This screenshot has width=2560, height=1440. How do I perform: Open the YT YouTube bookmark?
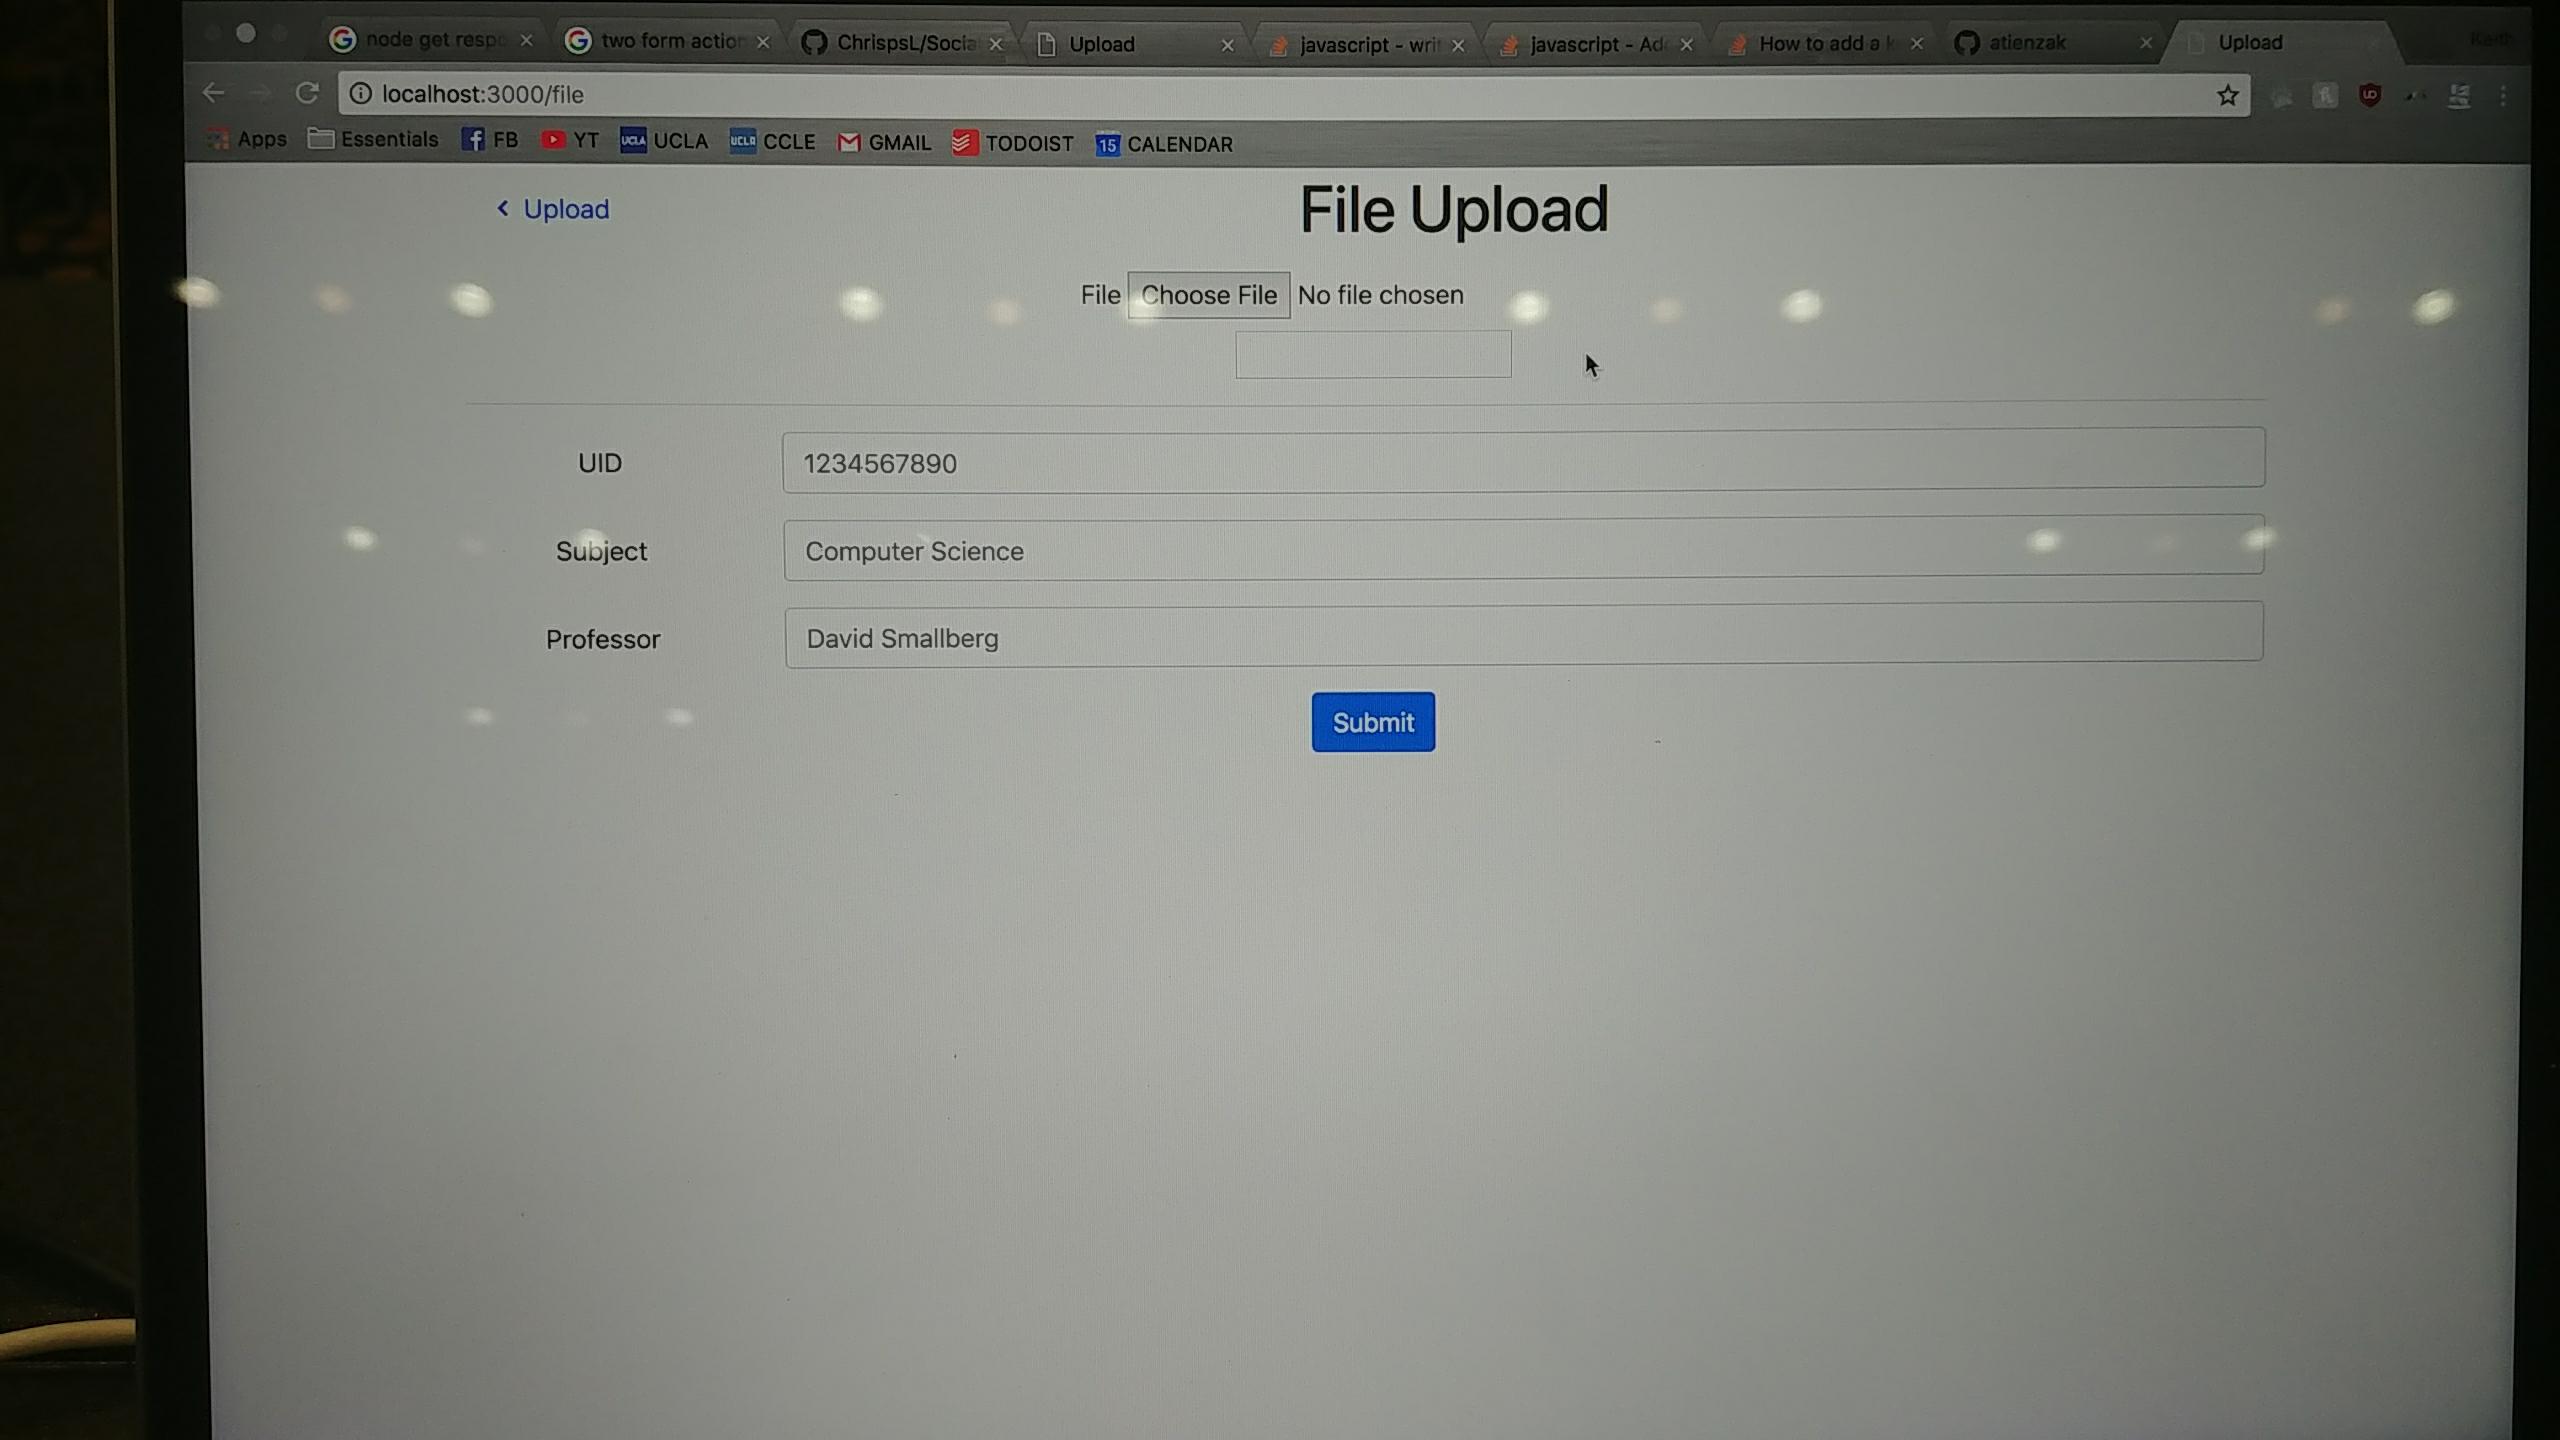tap(570, 140)
